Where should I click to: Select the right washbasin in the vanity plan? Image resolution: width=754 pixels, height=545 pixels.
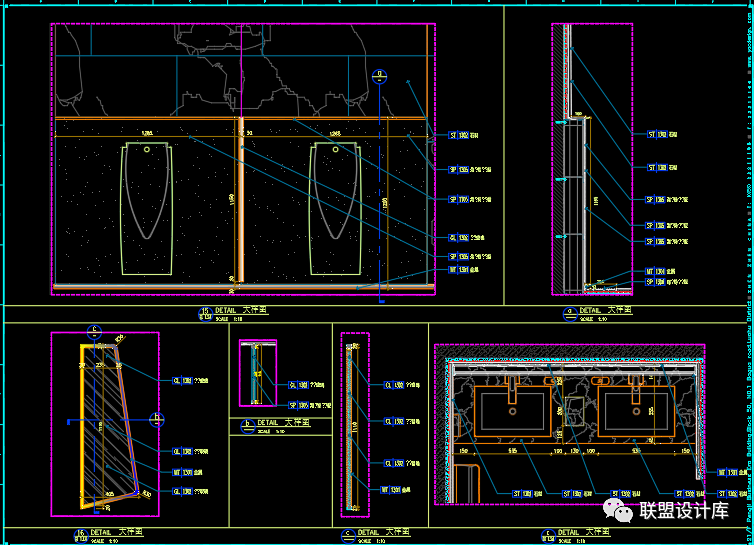(x=636, y=410)
